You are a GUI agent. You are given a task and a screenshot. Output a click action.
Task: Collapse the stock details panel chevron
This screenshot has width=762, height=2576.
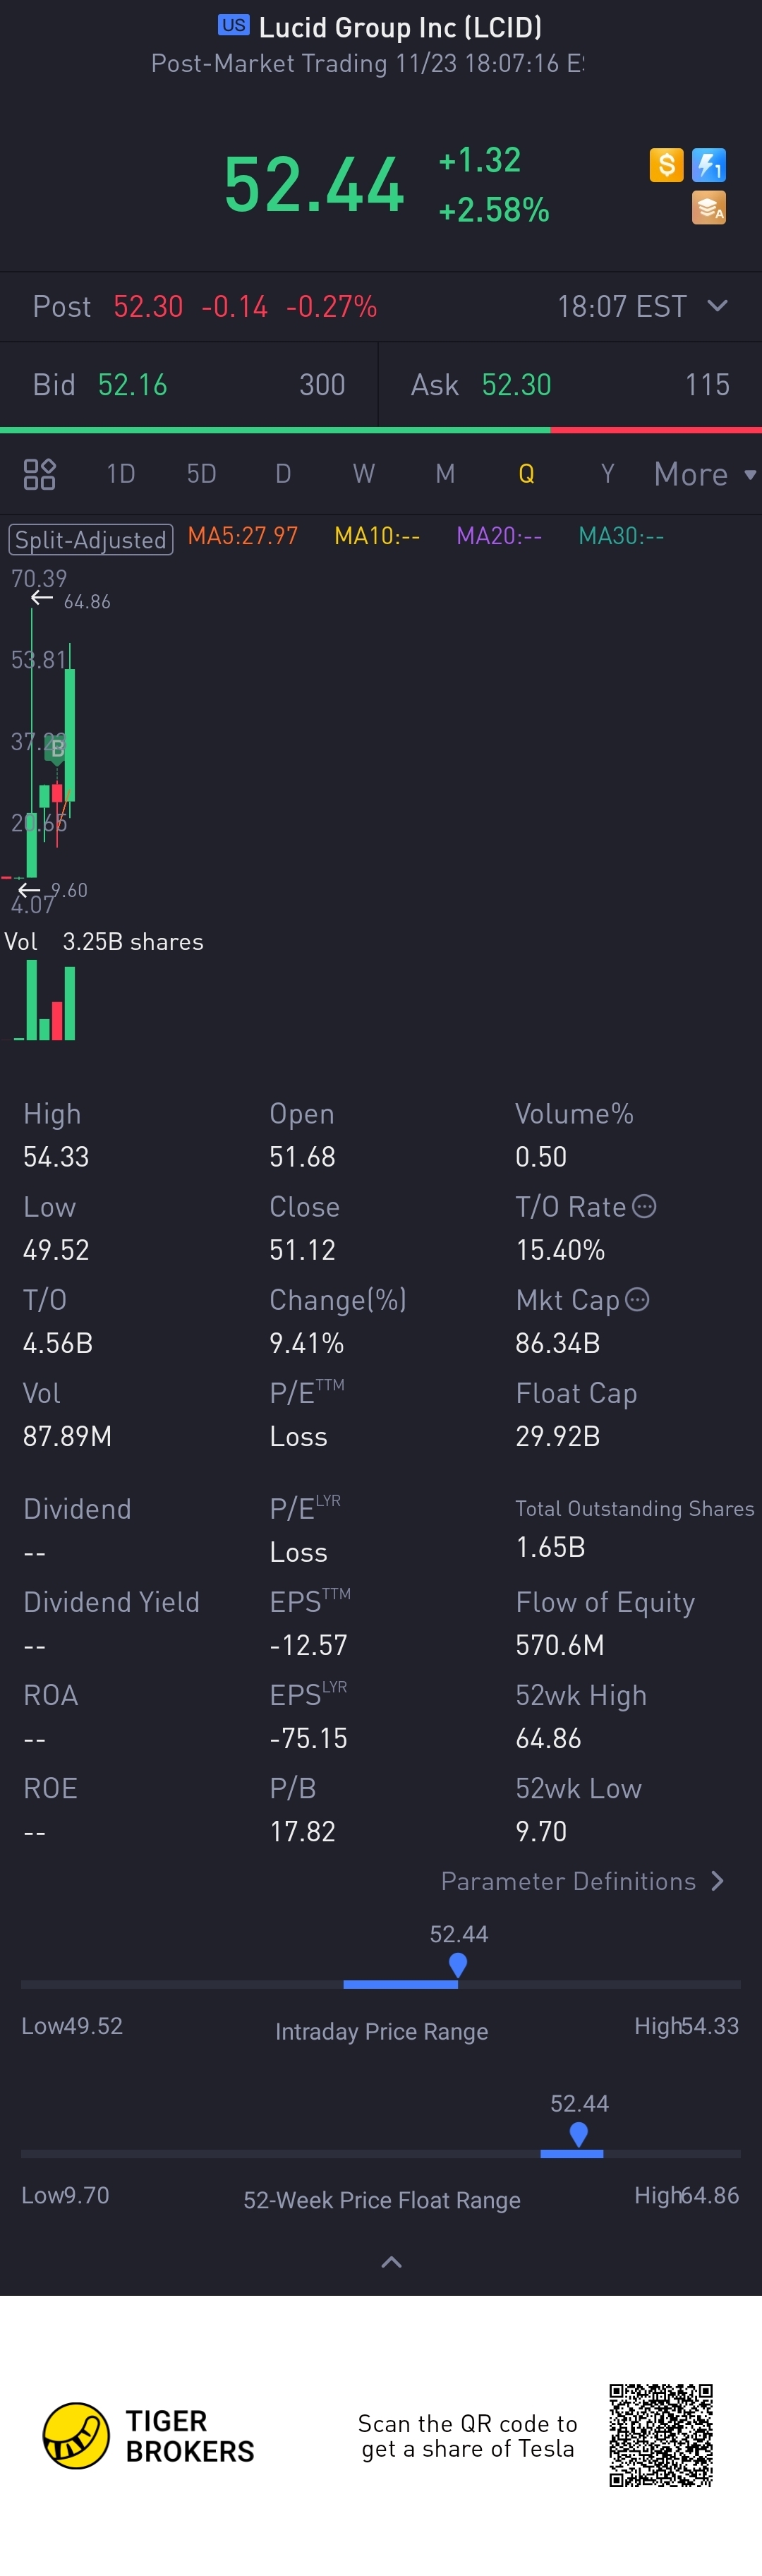(391, 2262)
